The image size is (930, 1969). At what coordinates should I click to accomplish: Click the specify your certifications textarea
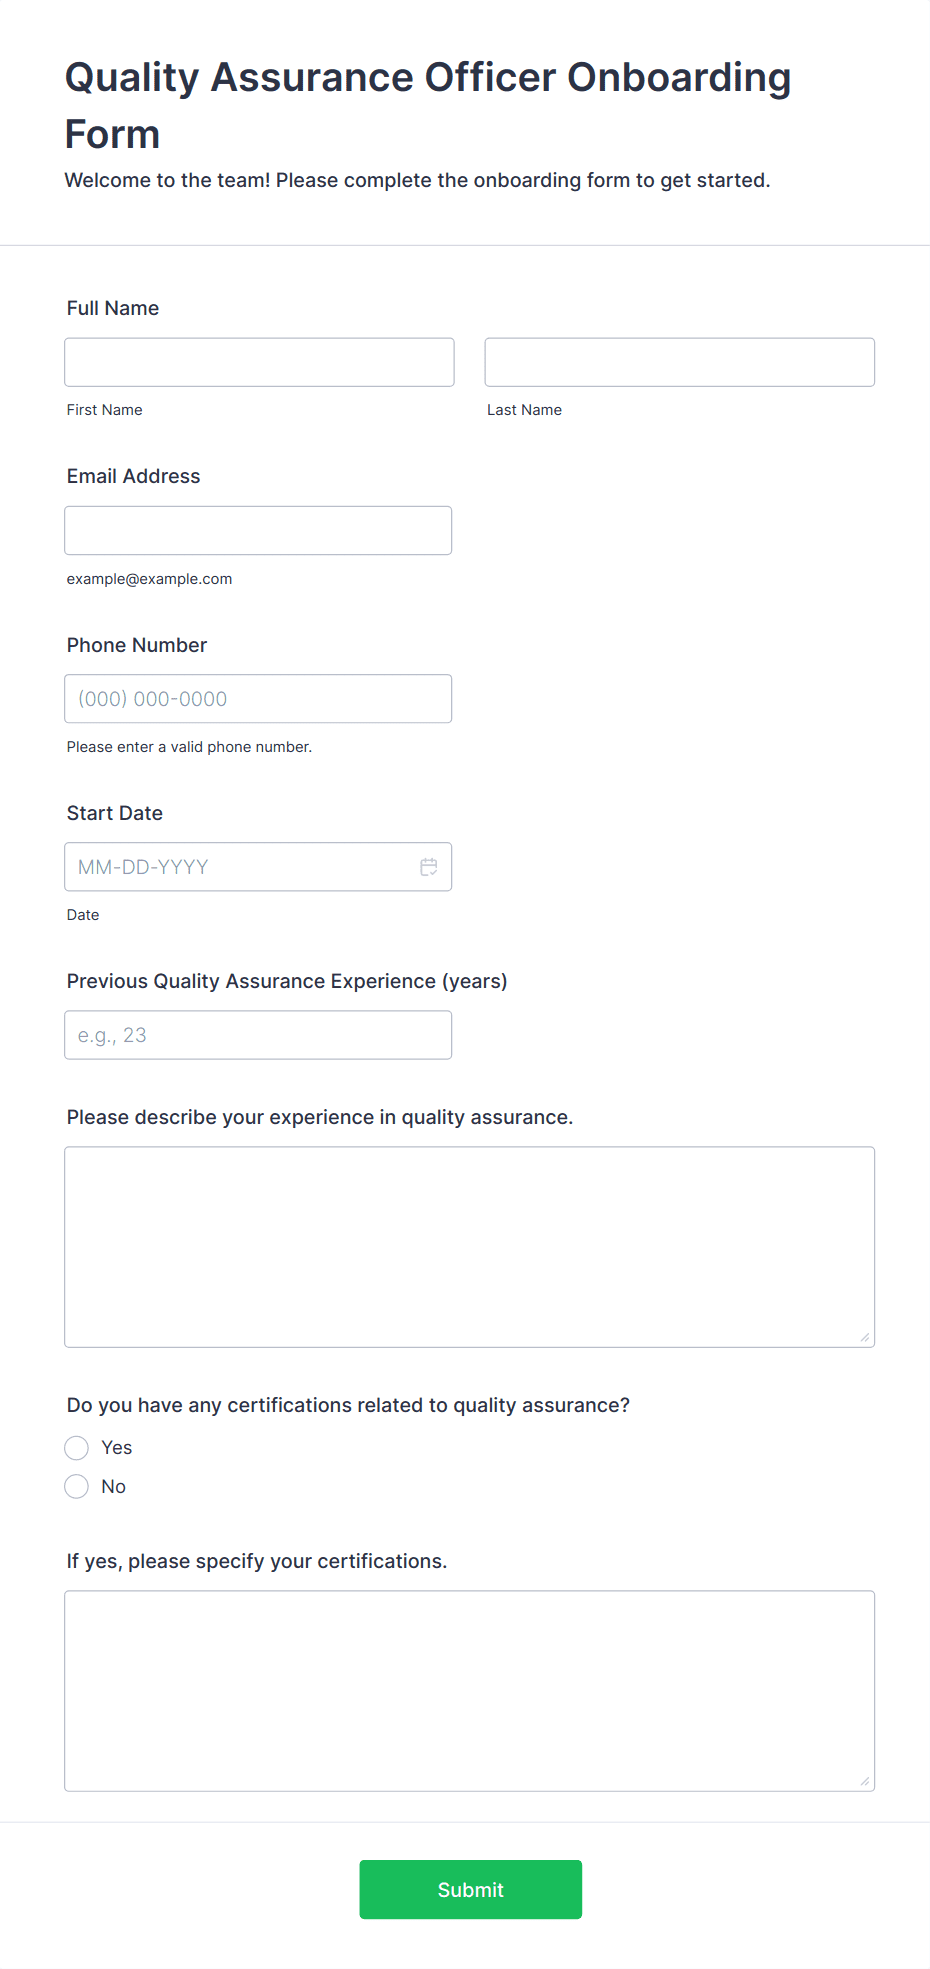[x=470, y=1691]
